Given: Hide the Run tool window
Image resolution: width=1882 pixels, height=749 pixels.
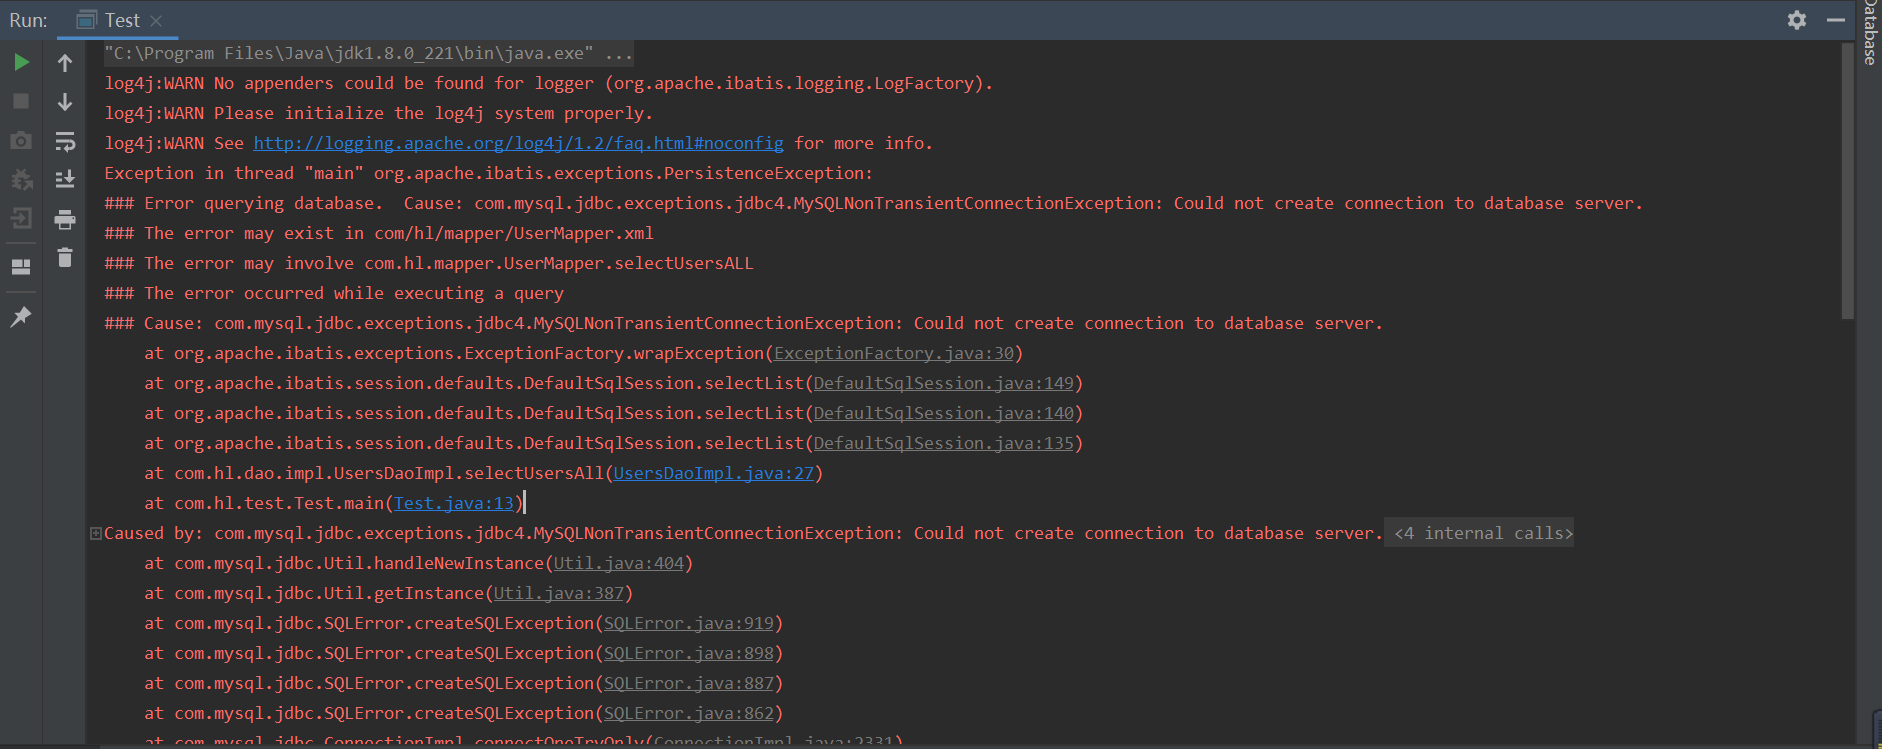Looking at the screenshot, I should pyautogui.click(x=1836, y=20).
